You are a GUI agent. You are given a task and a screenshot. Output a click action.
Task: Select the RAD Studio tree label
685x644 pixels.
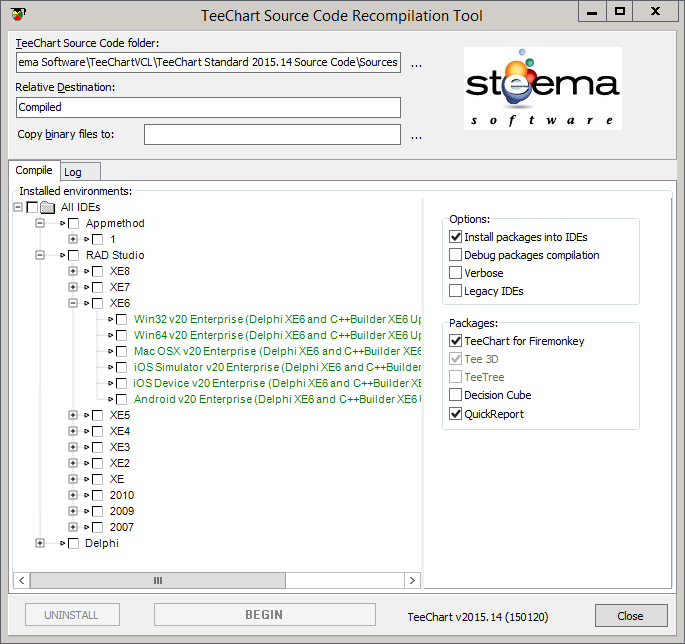click(x=115, y=255)
